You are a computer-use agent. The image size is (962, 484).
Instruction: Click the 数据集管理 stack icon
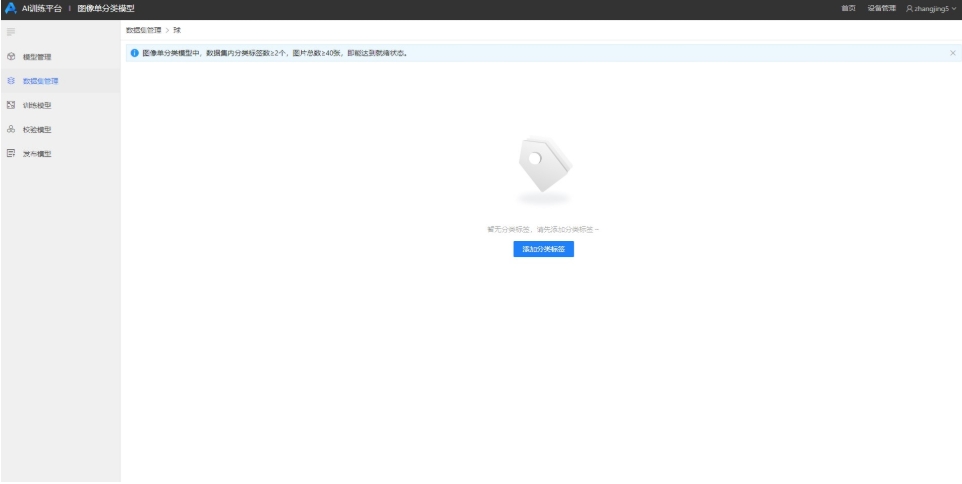click(10, 81)
